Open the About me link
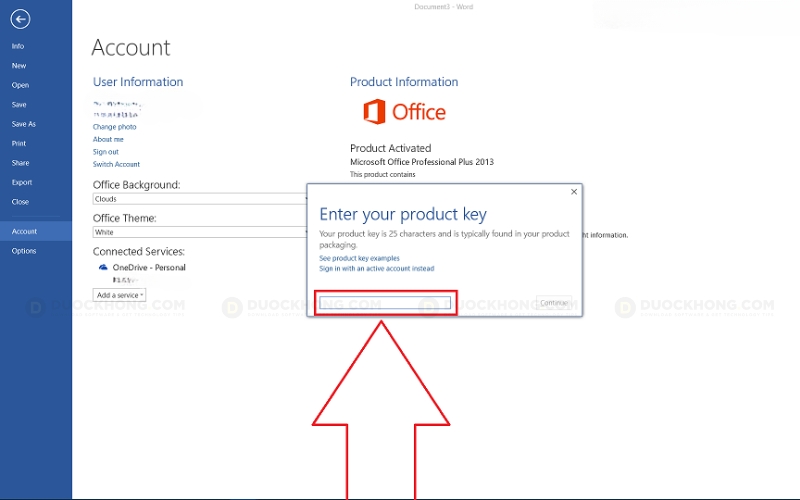Screen dimensions: 800x500 (x=108, y=139)
